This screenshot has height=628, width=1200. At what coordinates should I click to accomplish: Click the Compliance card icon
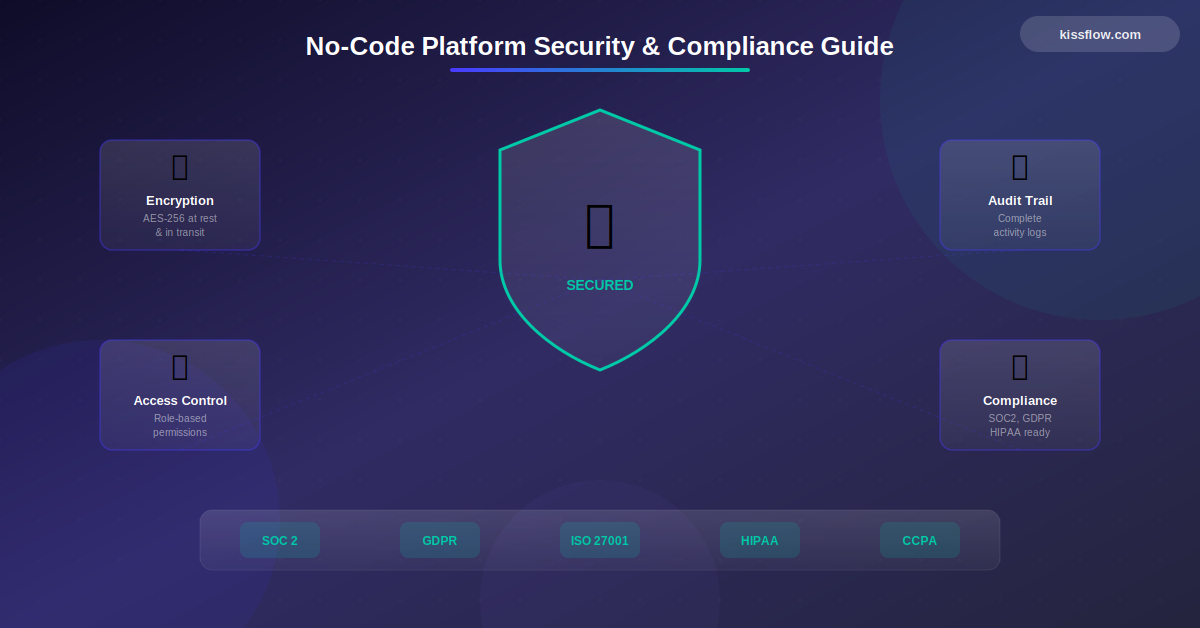[1020, 367]
